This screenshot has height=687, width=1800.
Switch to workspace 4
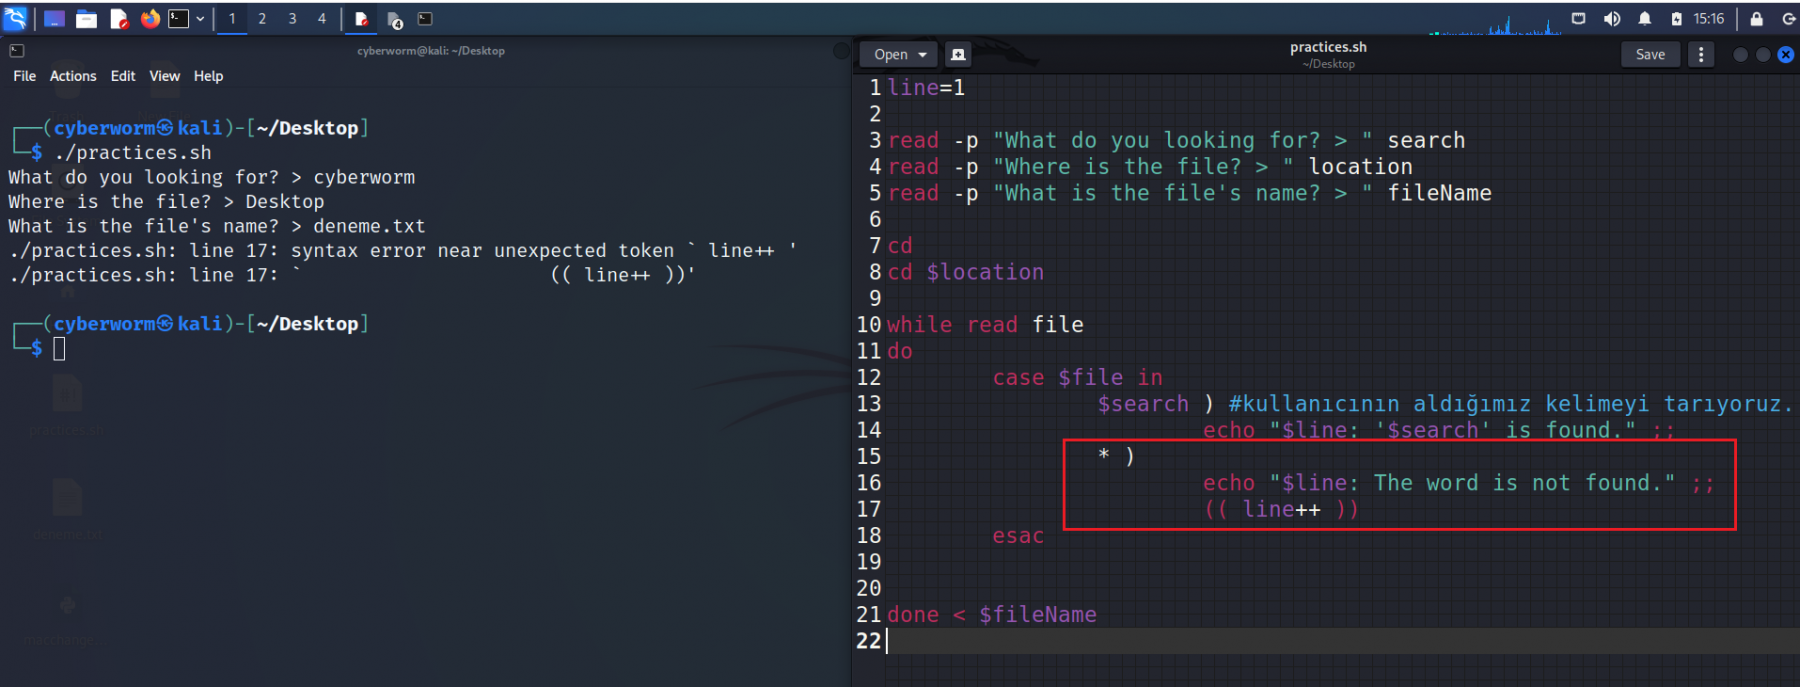(x=322, y=18)
